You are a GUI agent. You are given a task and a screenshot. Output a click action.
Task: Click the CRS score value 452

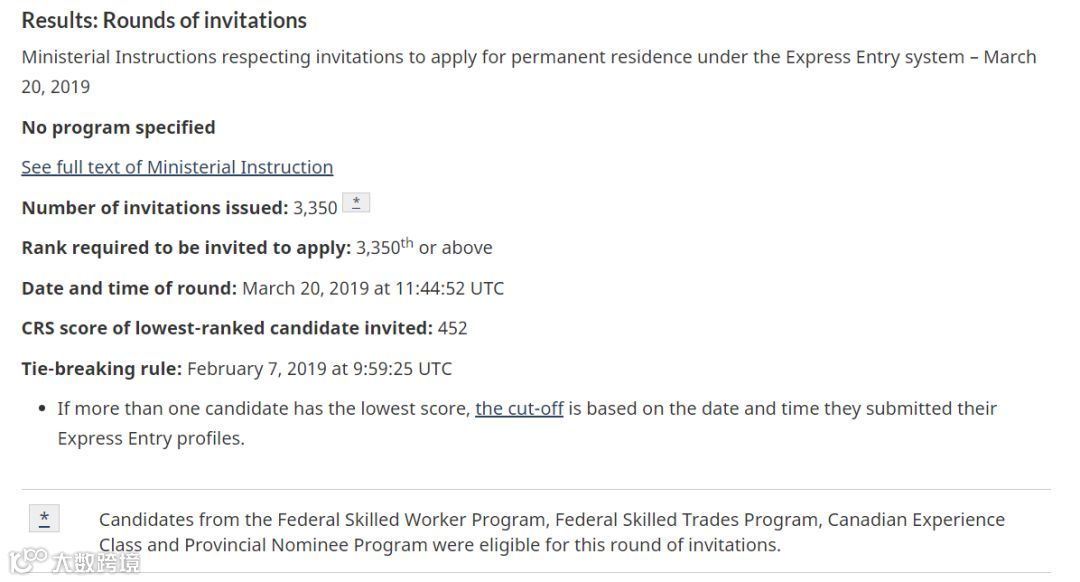tap(453, 328)
